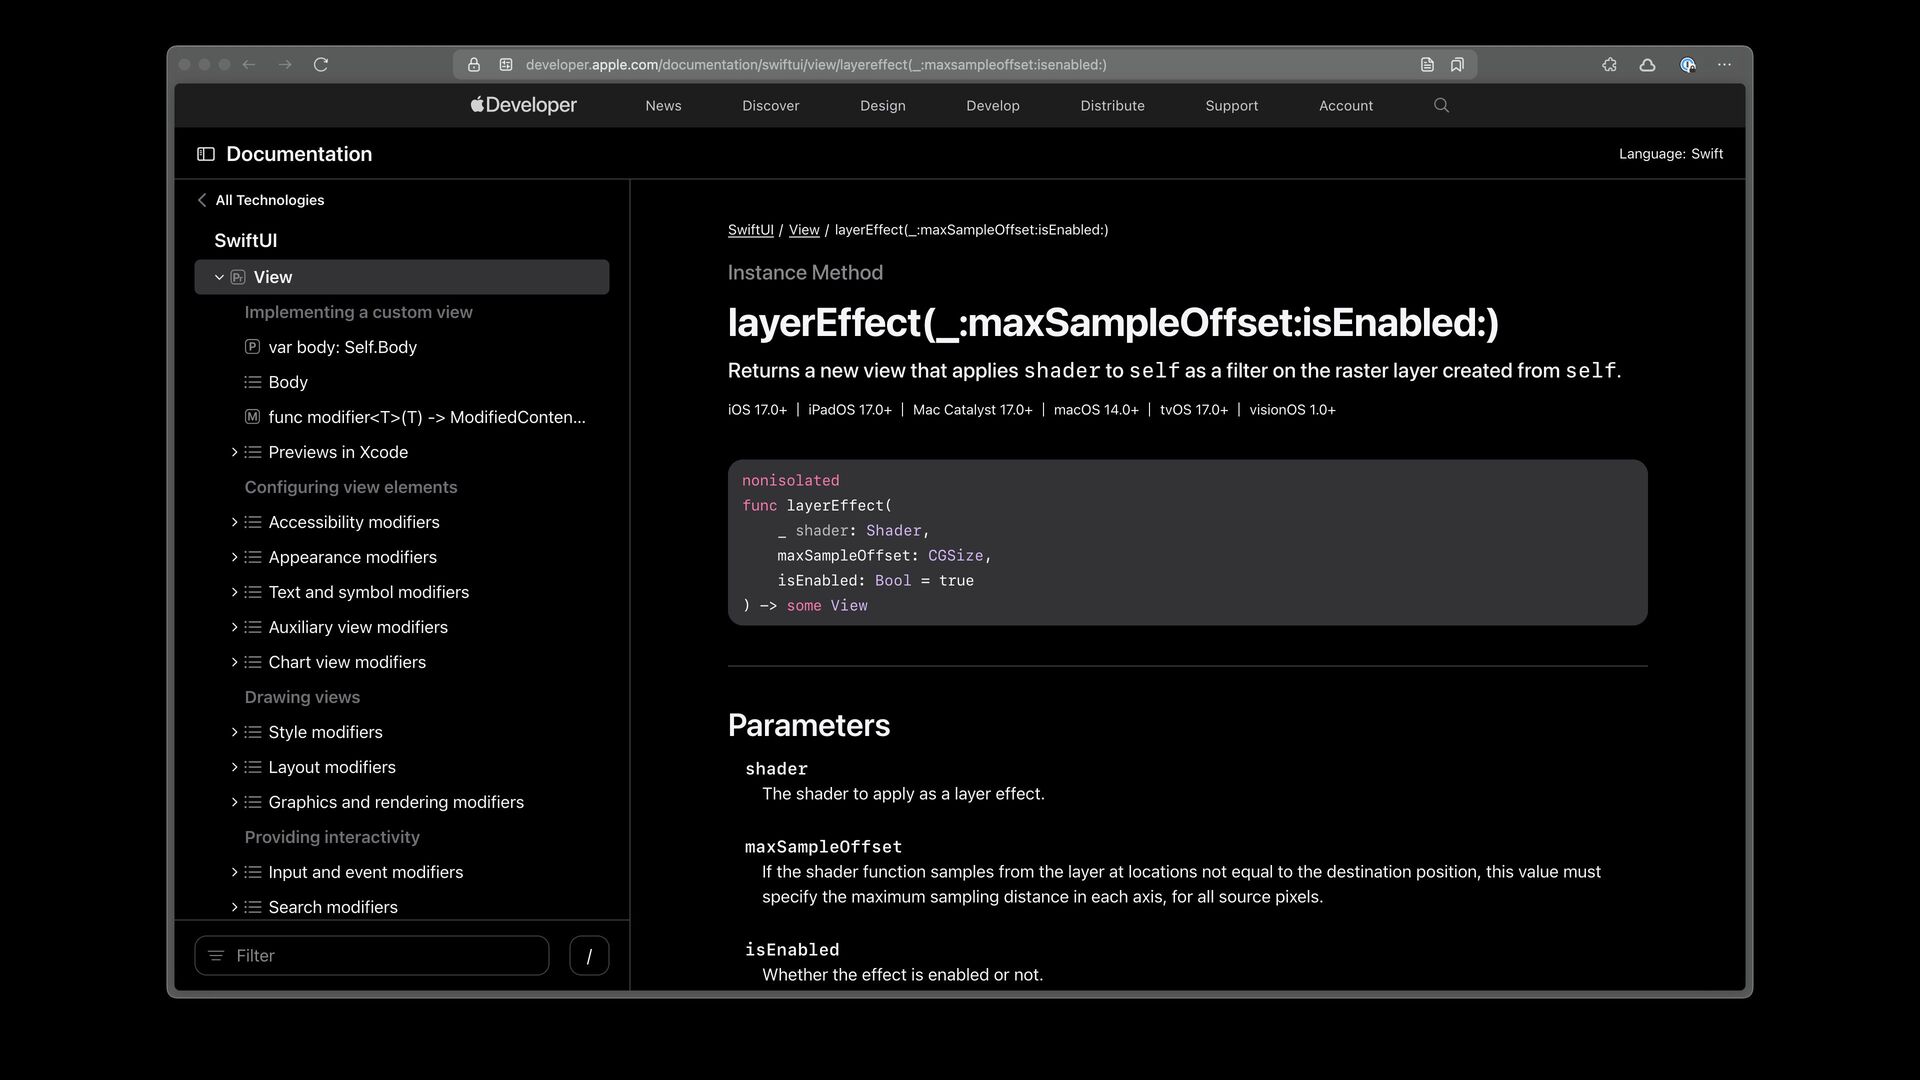Click the Documentation title
Viewport: 1920px width, 1080px height.
coord(299,154)
